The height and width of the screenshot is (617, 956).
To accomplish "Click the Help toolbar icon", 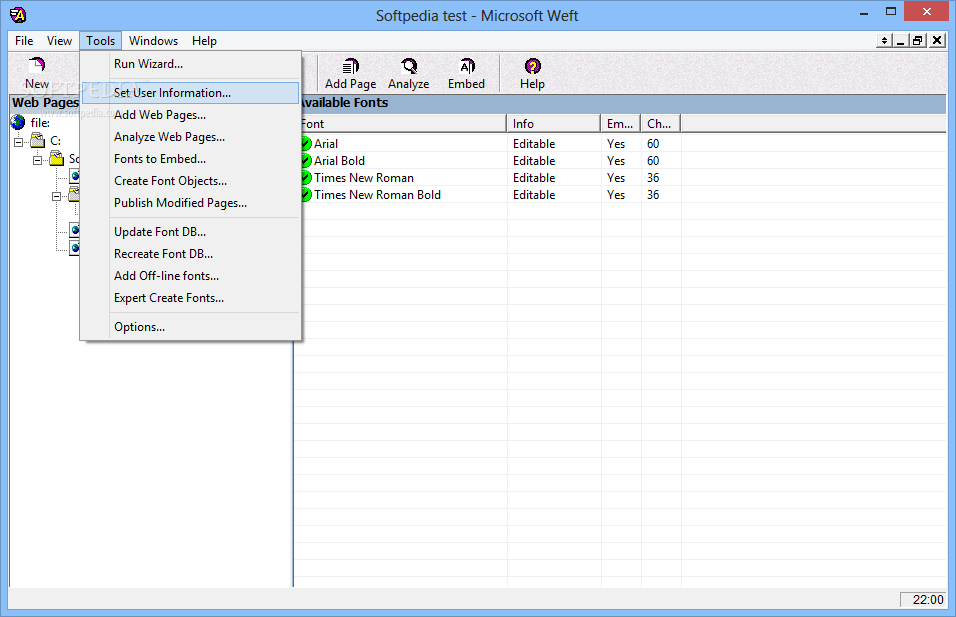I will tap(532, 66).
